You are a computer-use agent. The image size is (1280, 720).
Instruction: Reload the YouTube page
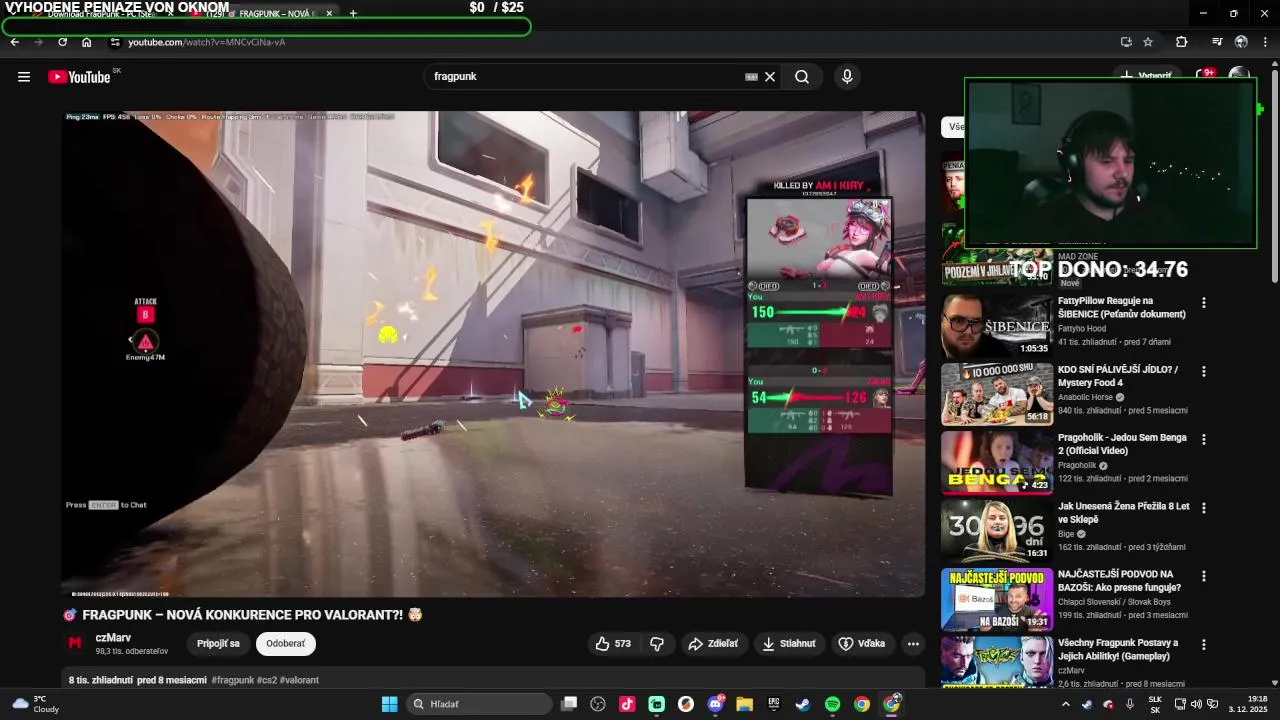(63, 42)
